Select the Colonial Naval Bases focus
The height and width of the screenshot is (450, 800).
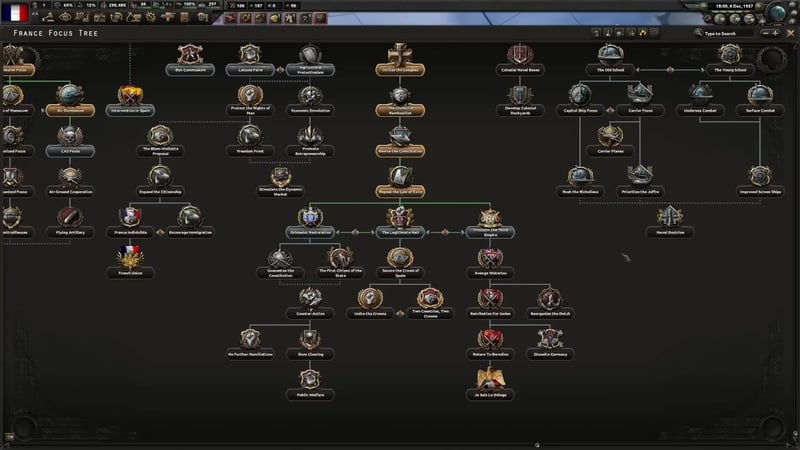pyautogui.click(x=520, y=60)
